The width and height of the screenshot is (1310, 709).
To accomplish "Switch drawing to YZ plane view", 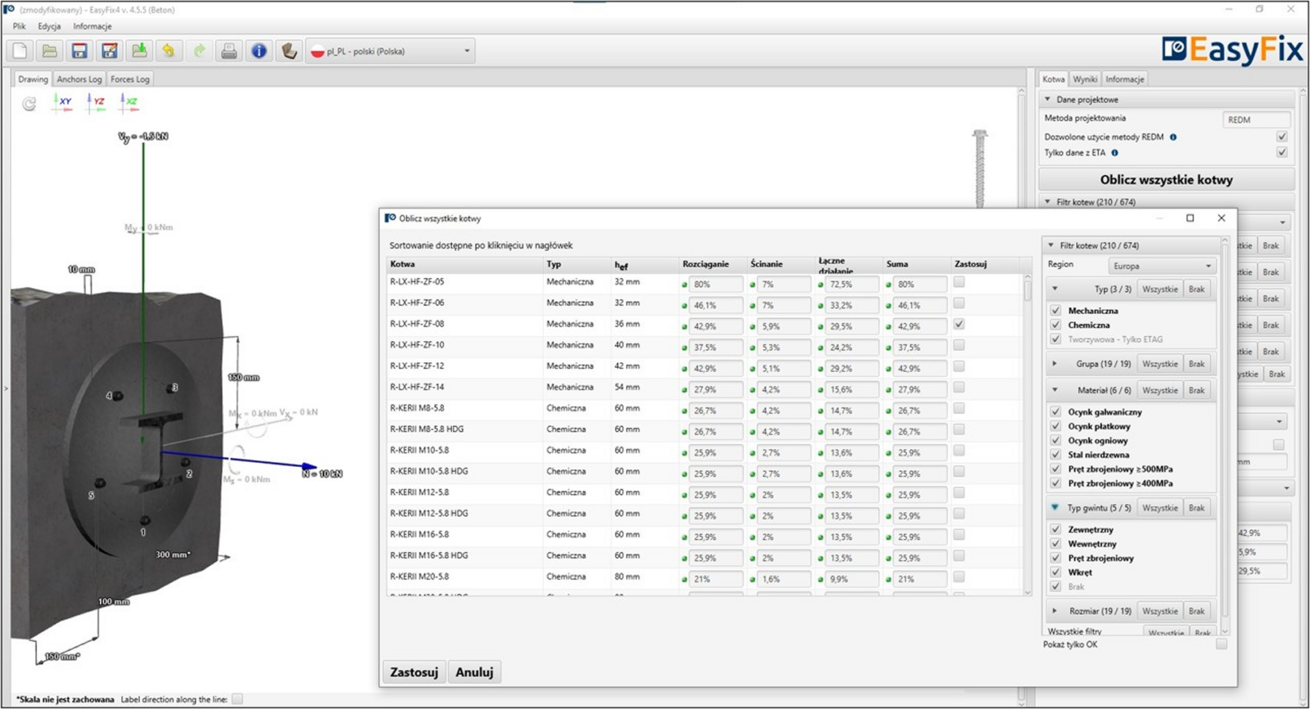I will 96,102.
